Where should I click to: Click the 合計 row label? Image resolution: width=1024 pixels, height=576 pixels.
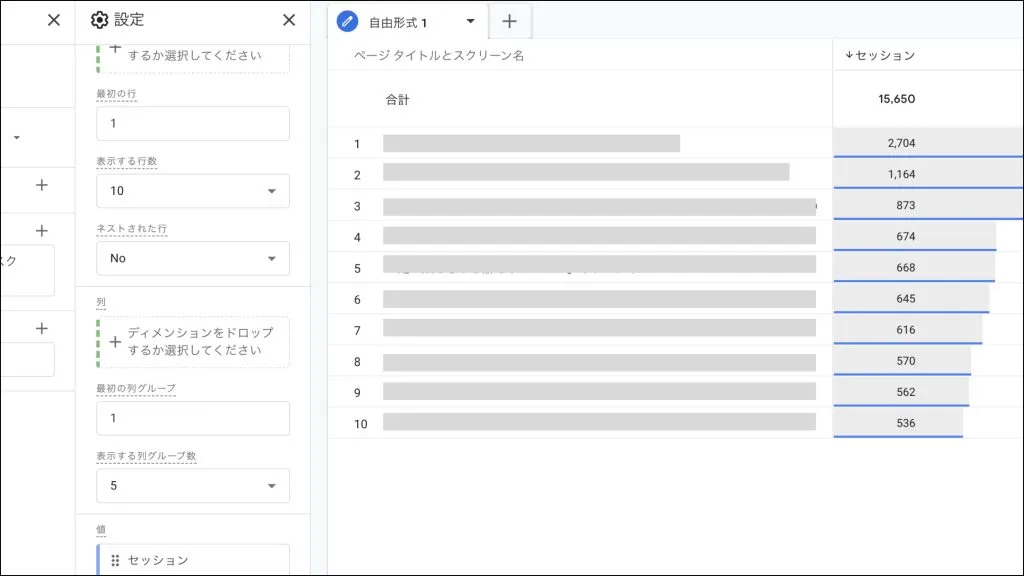coord(397,100)
